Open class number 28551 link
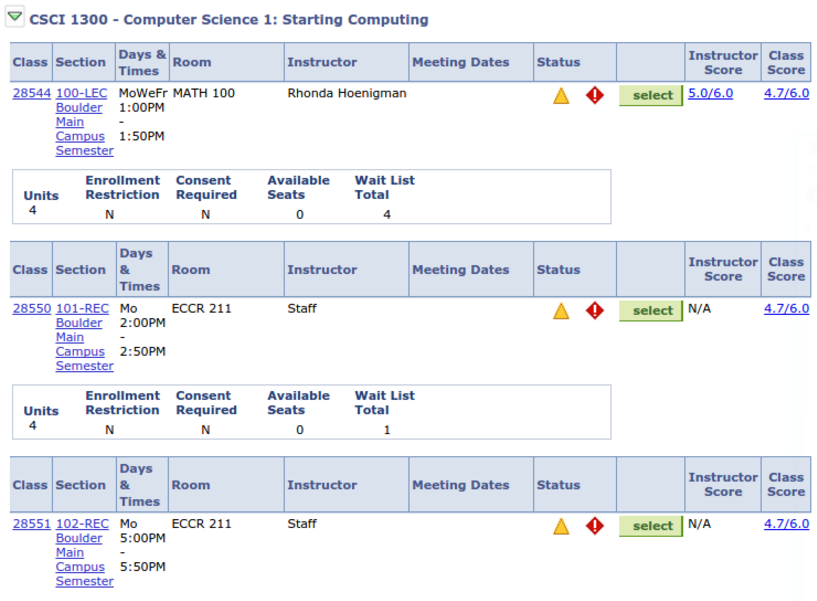The width and height of the screenshot is (817, 601). click(32, 524)
